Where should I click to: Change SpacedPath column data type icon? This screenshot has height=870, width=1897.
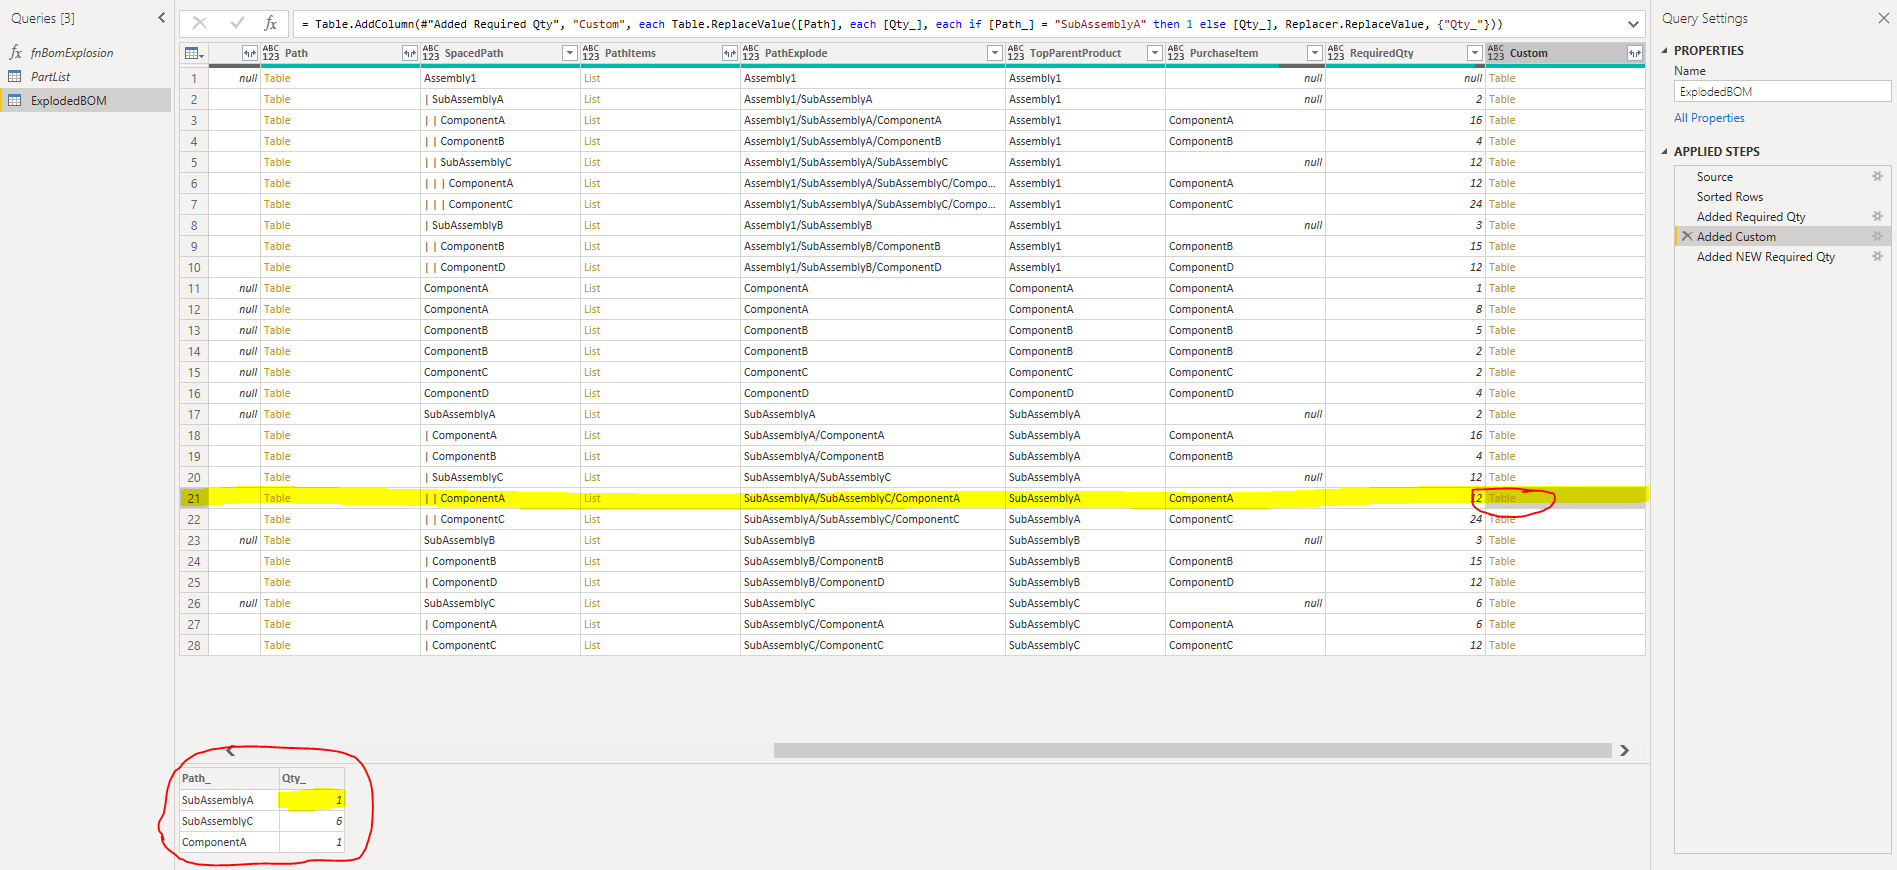coord(431,53)
